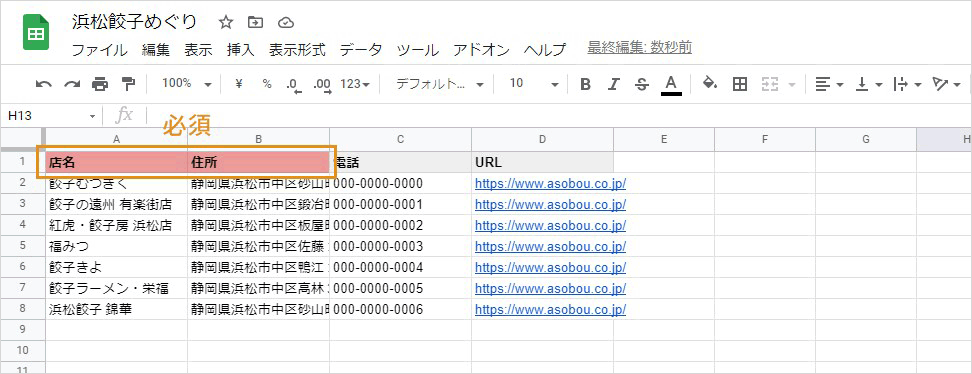This screenshot has height=374, width=972.
Task: Select the cell 餃子きよ
Action: (x=117, y=267)
